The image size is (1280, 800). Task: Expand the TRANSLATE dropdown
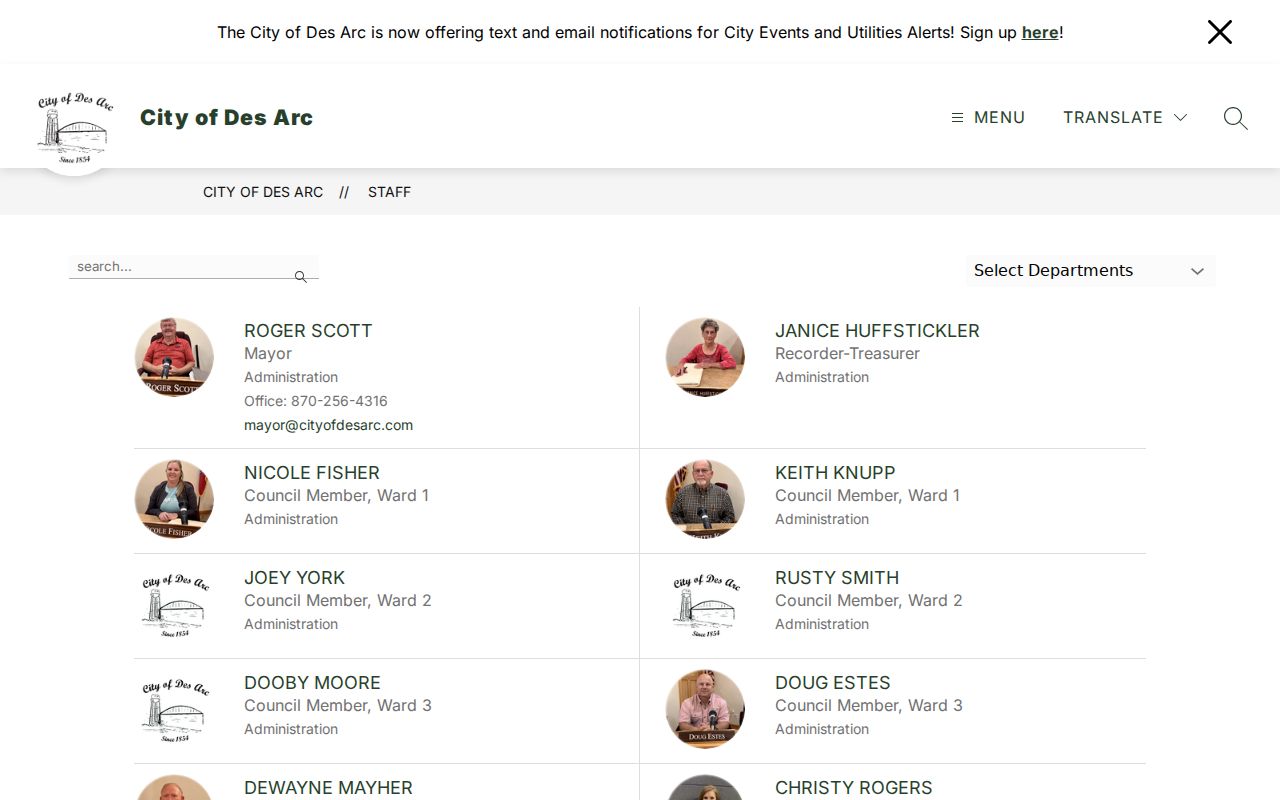[x=1125, y=117]
